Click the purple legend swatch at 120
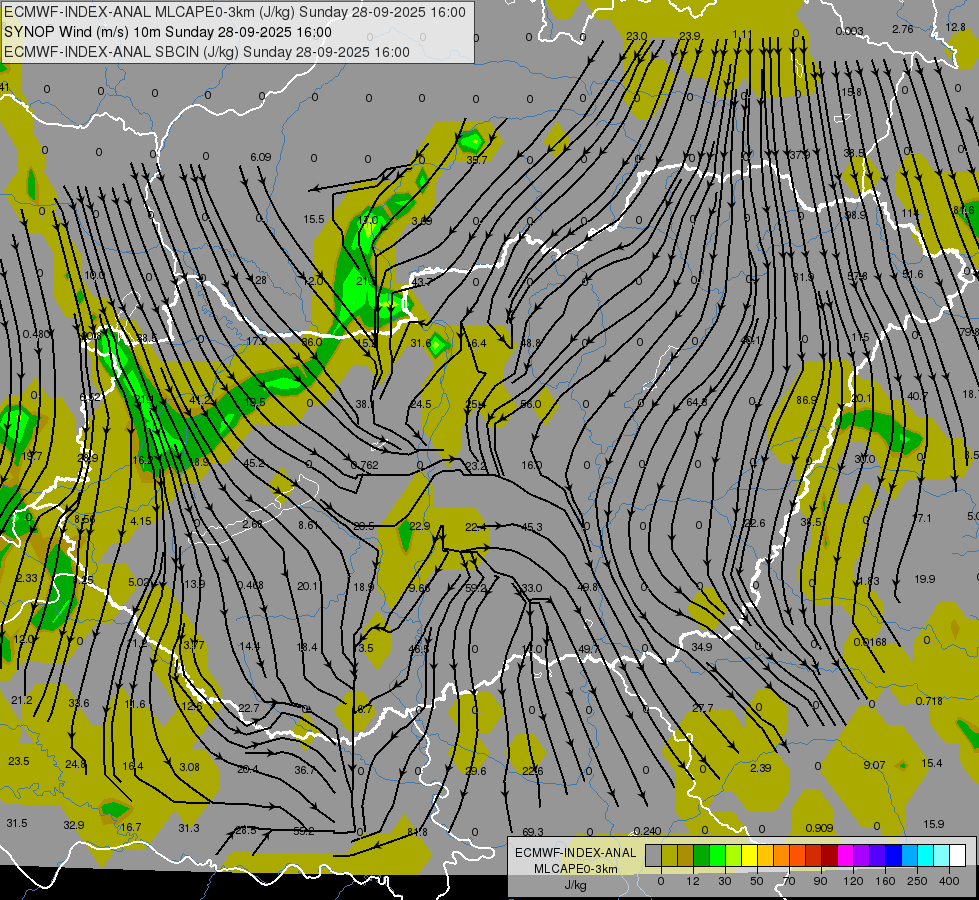The height and width of the screenshot is (900, 979). [862, 856]
